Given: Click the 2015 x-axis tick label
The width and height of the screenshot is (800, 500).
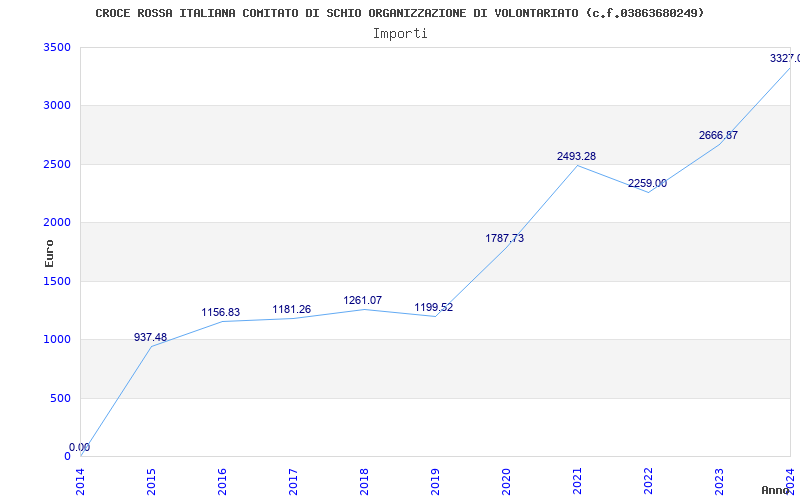Looking at the screenshot, I should tap(151, 481).
